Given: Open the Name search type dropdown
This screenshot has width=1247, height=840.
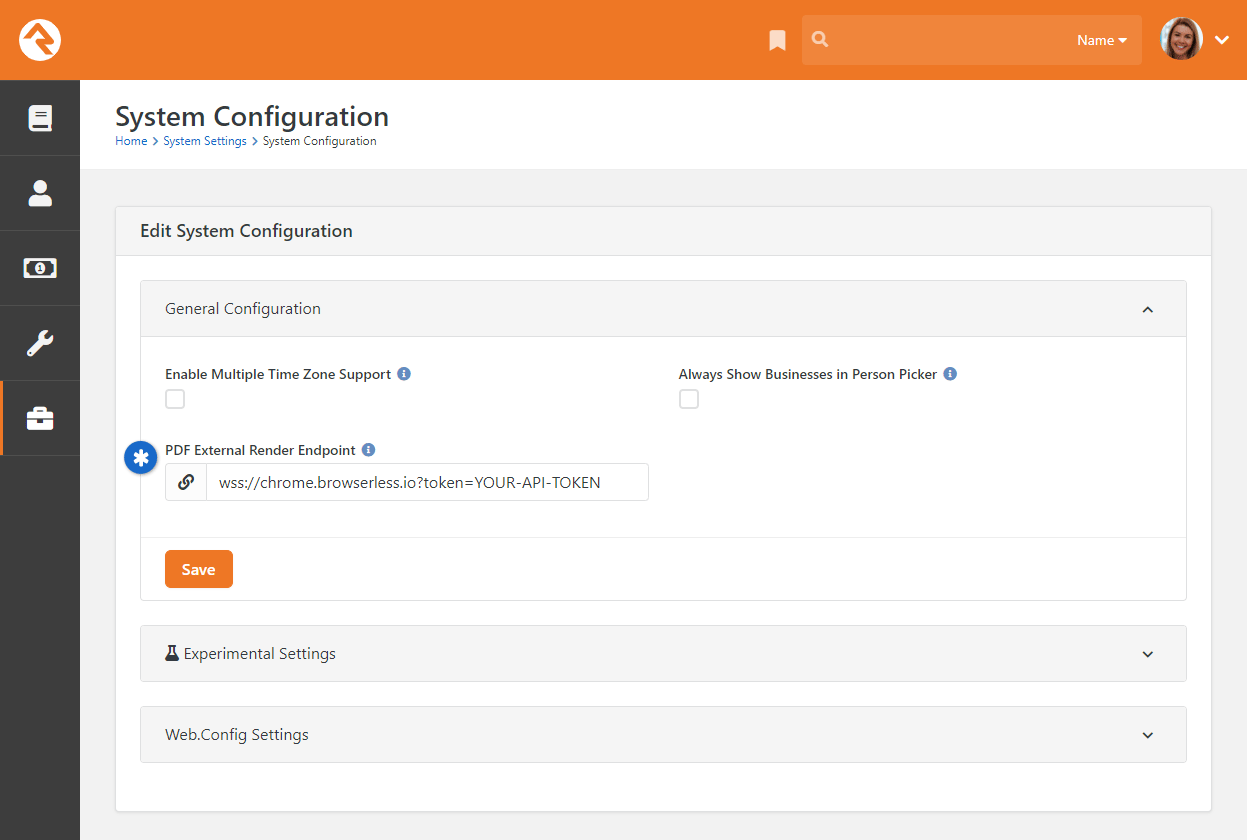Looking at the screenshot, I should click(x=1102, y=40).
